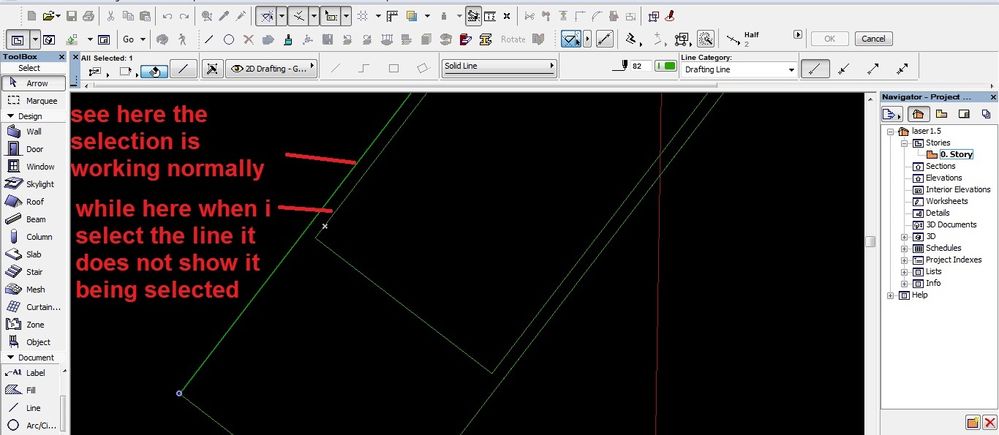
Task: Select the Door tool in ToolBox
Action: coord(33,149)
